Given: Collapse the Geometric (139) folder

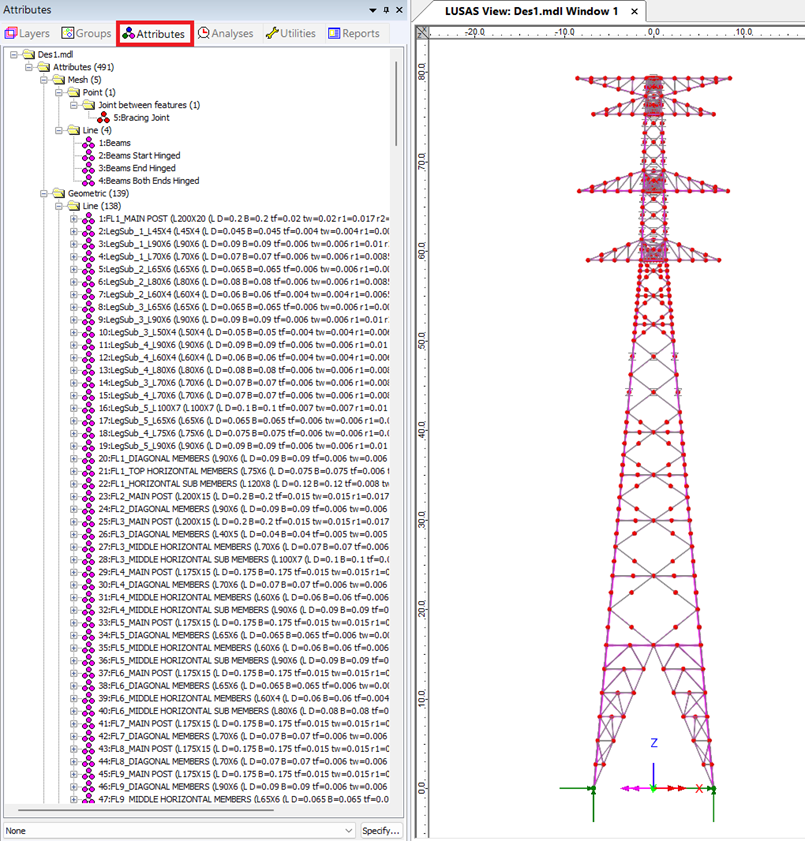Looking at the screenshot, I should [45, 193].
